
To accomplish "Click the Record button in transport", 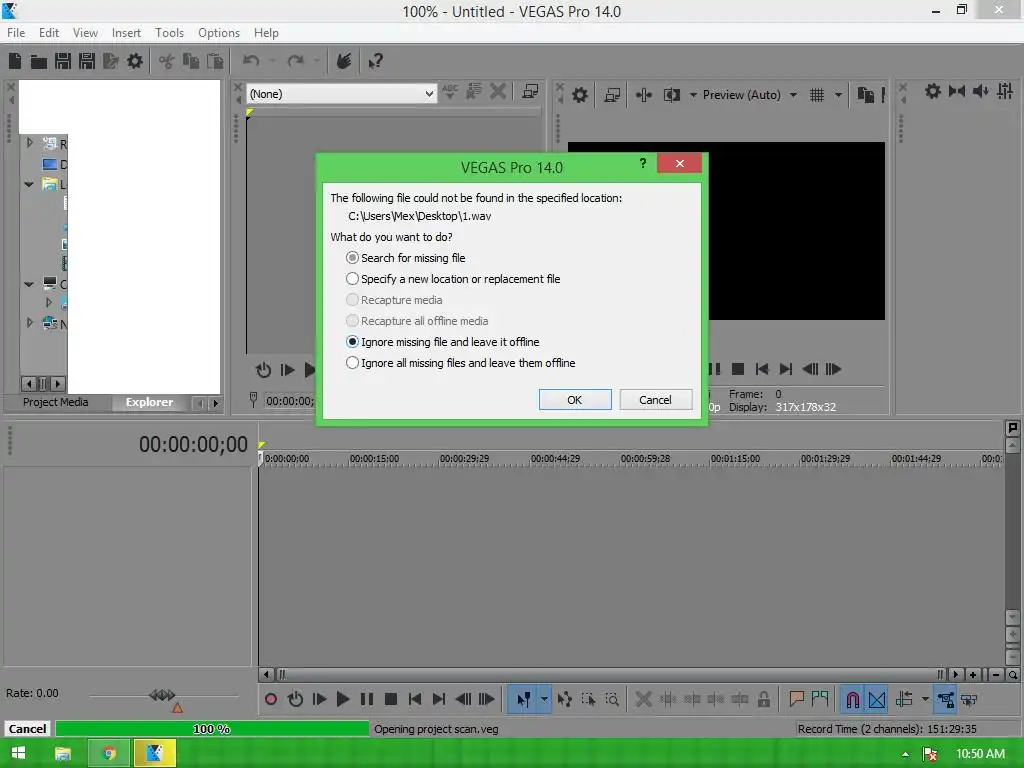I will pyautogui.click(x=271, y=699).
